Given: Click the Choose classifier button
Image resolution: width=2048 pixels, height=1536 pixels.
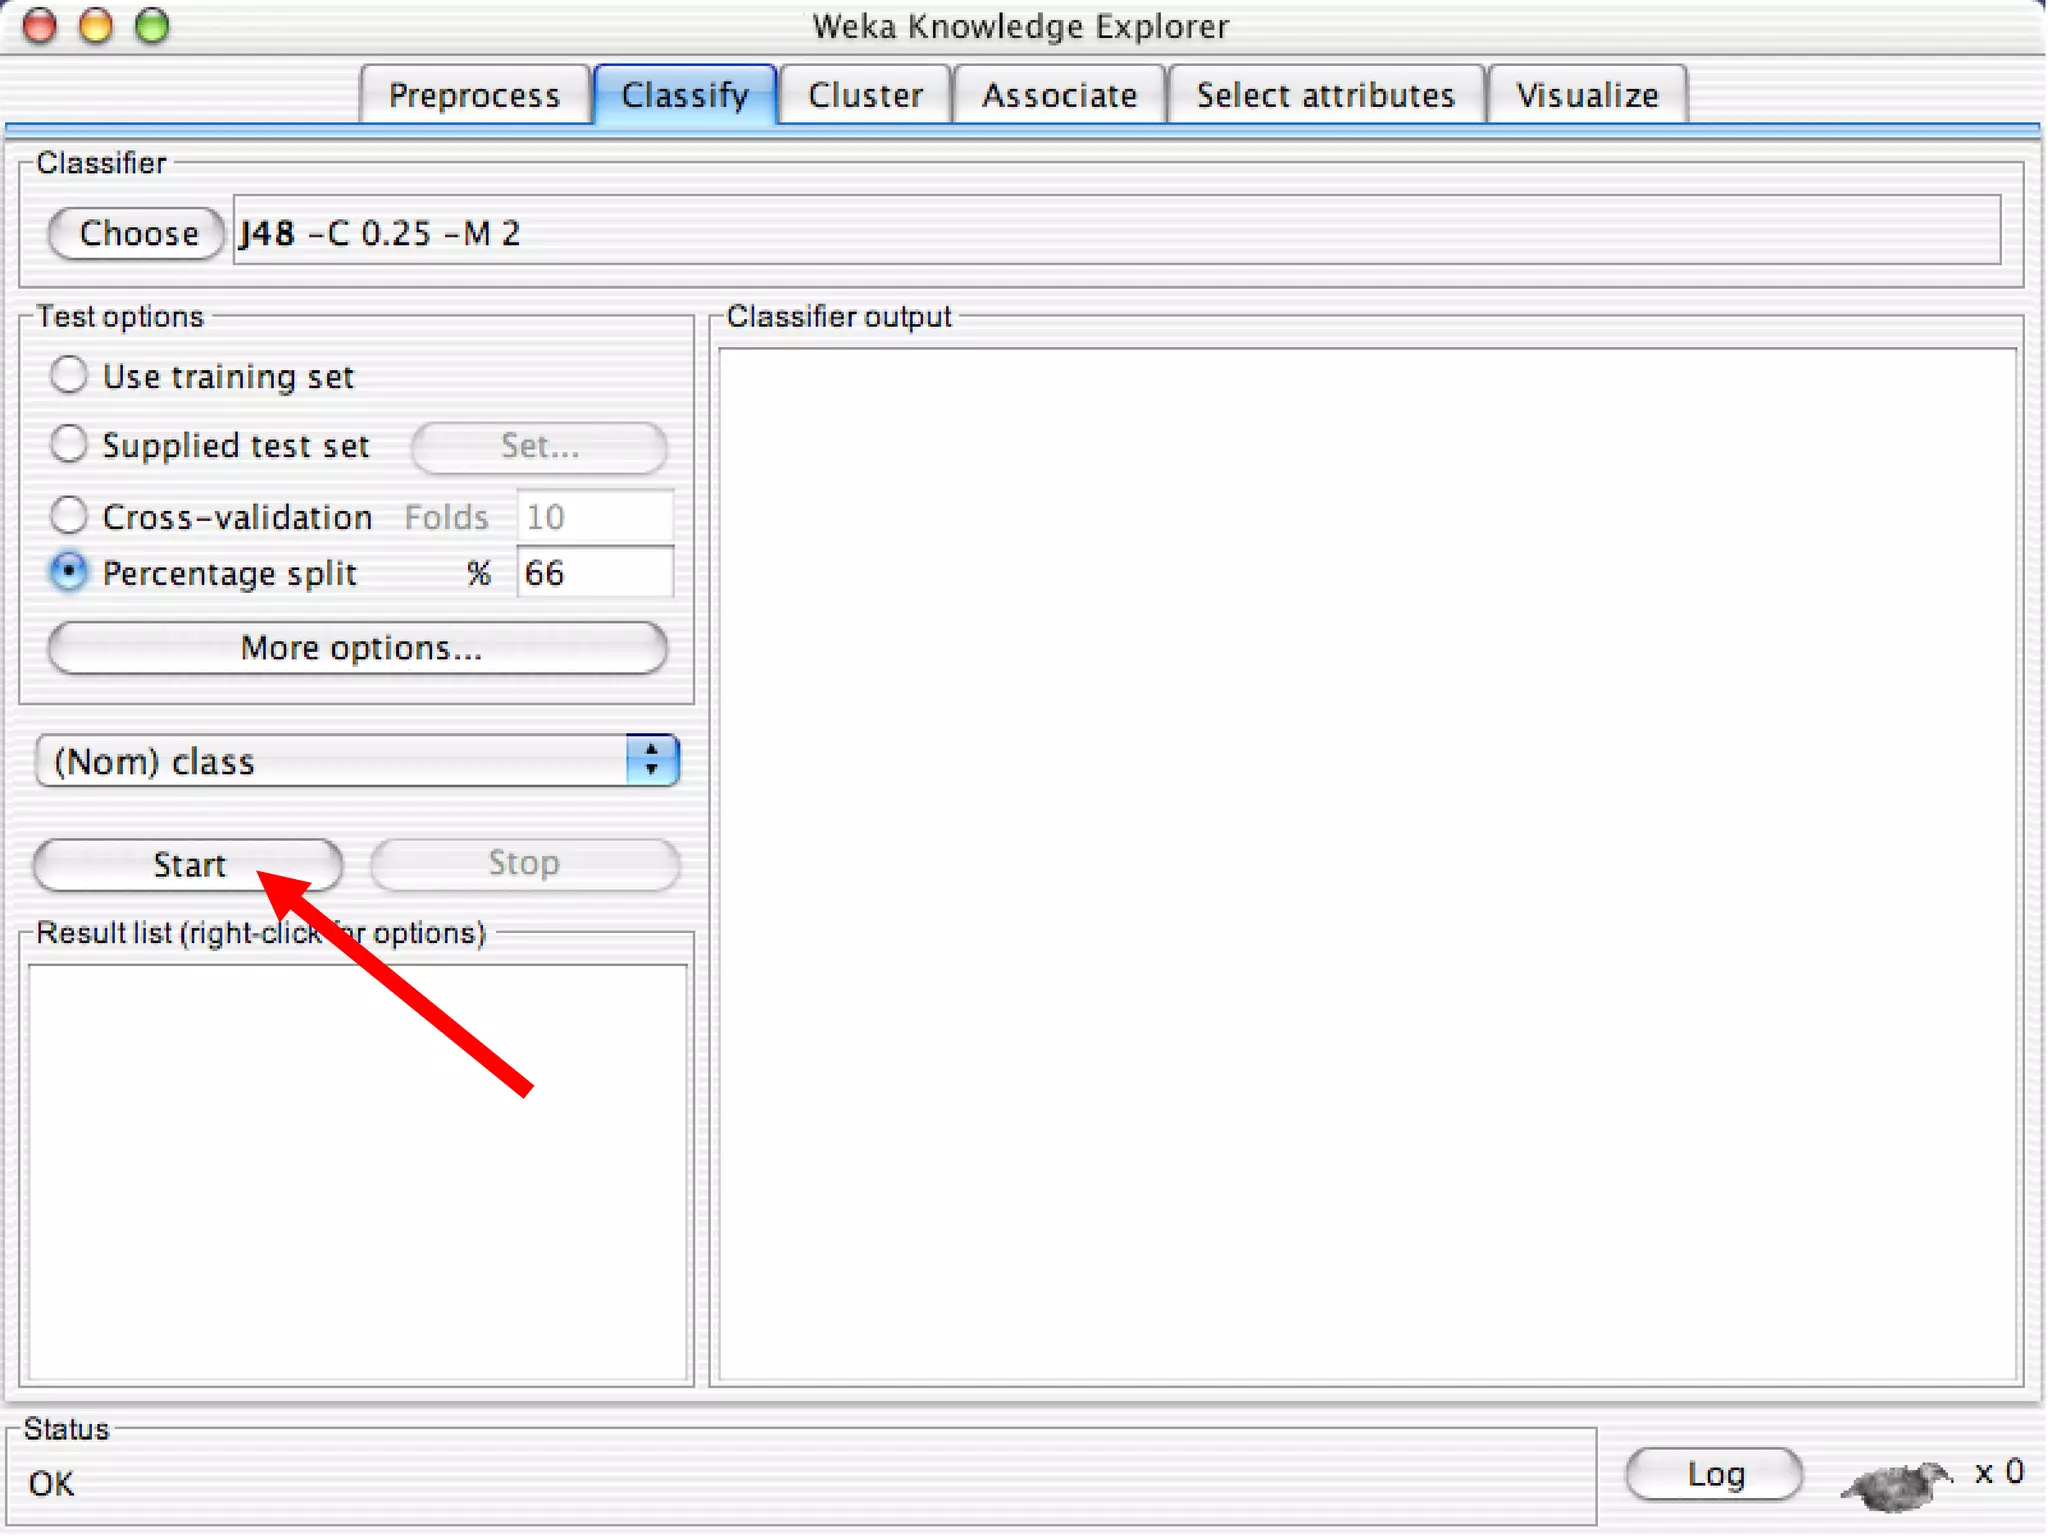Looking at the screenshot, I should point(138,233).
